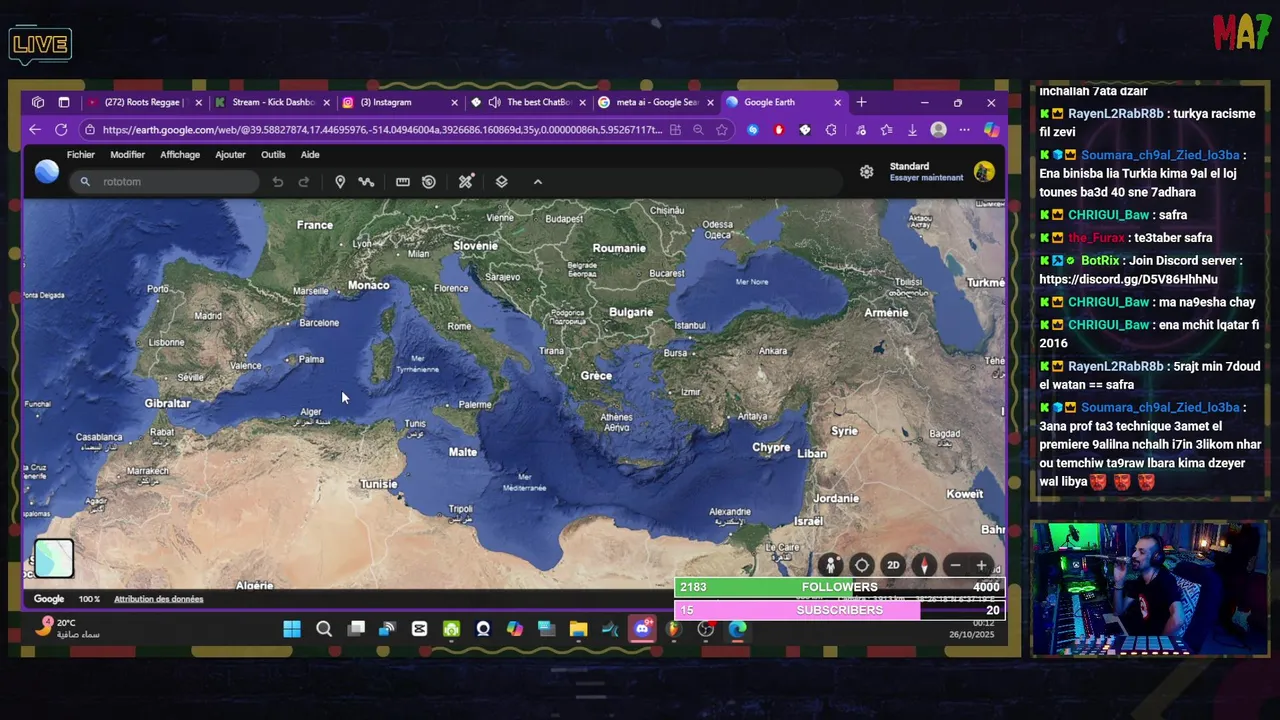The width and height of the screenshot is (1280, 720).
Task: Click Tunisie label on the map
Action: pyautogui.click(x=378, y=484)
